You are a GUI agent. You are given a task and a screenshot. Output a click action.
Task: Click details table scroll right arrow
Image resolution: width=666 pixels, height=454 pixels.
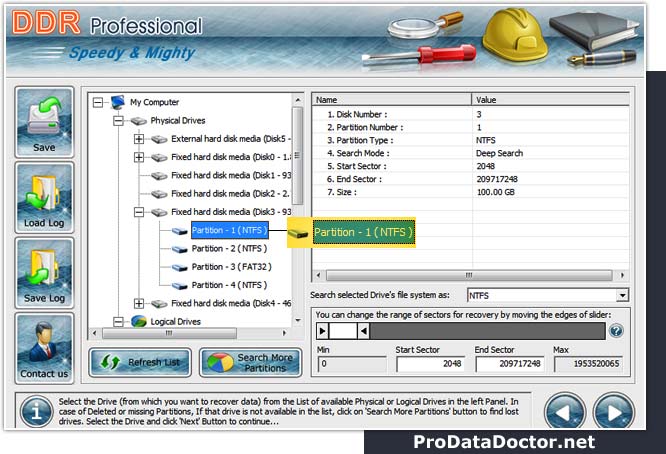622,275
